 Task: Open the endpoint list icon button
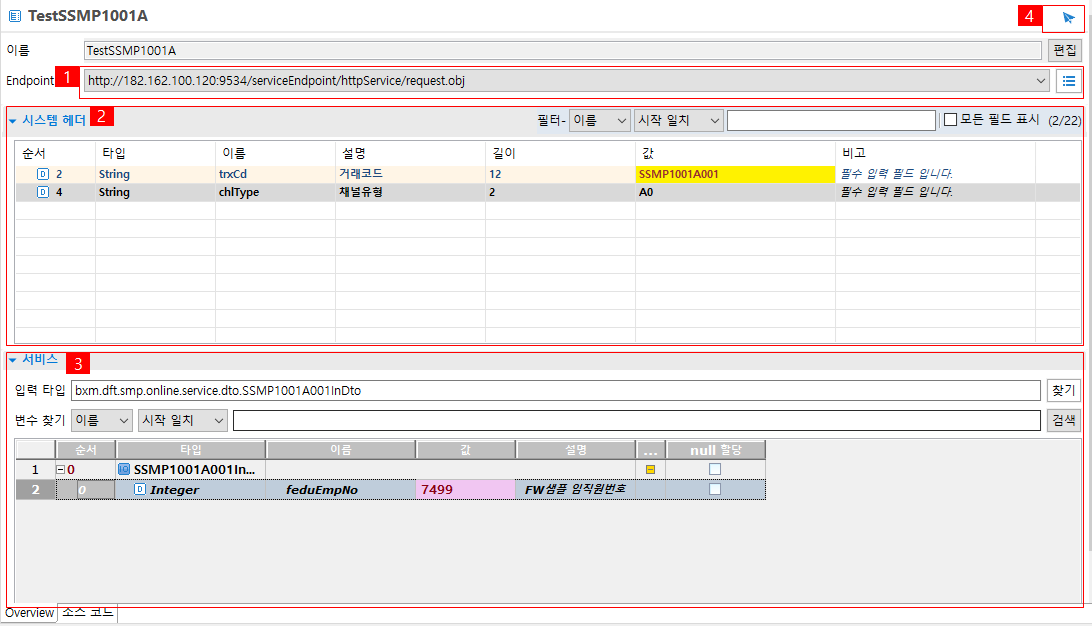click(x=1068, y=81)
